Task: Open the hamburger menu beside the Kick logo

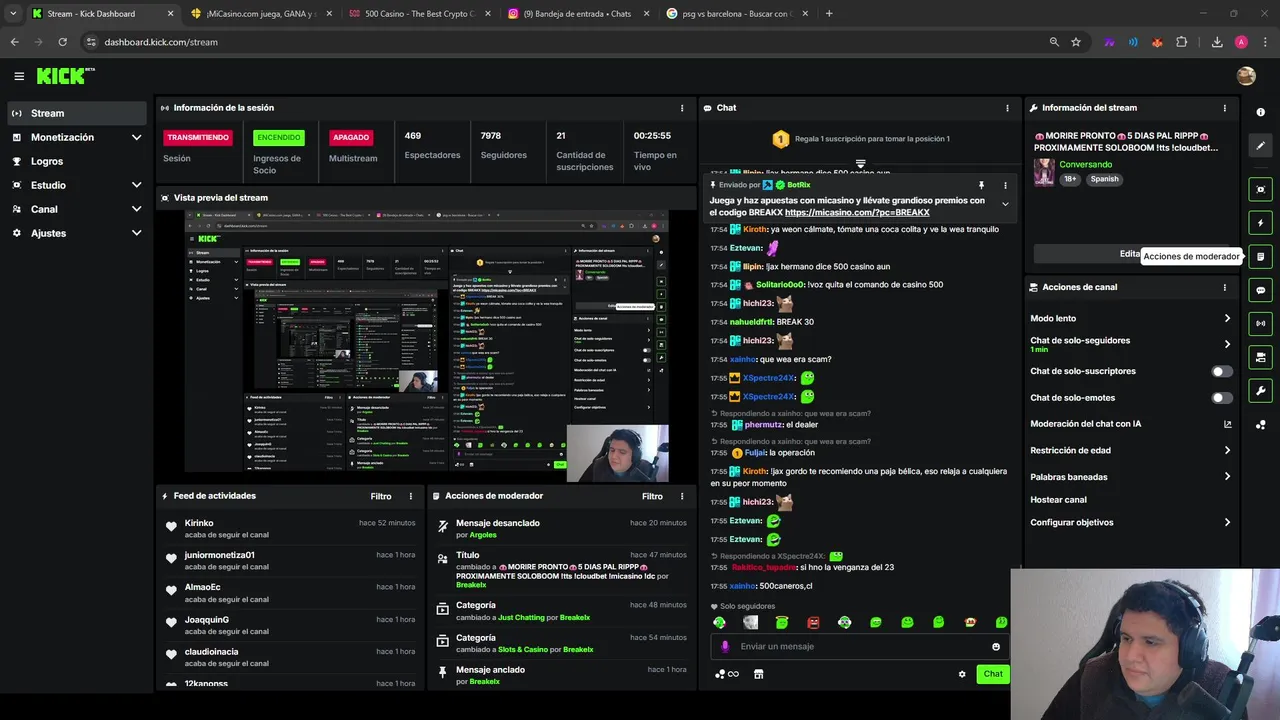Action: tap(19, 76)
